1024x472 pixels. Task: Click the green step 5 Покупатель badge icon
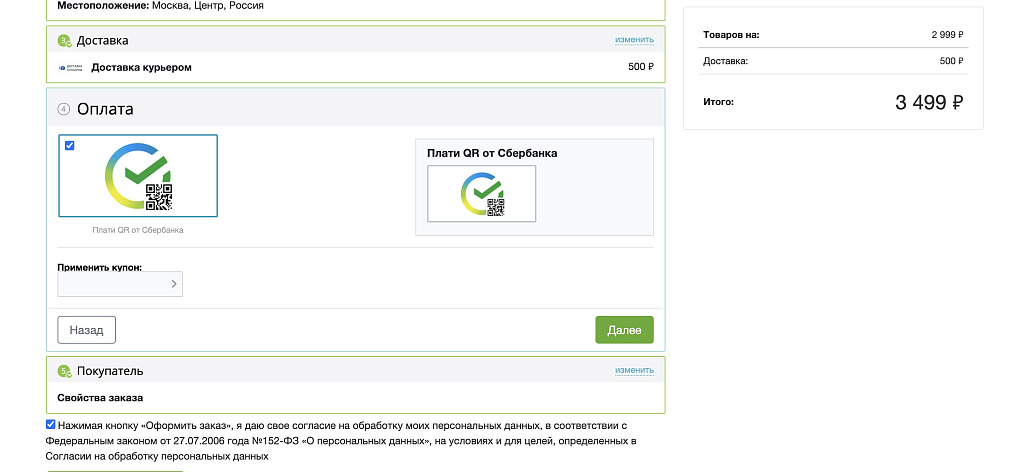pyautogui.click(x=64, y=371)
